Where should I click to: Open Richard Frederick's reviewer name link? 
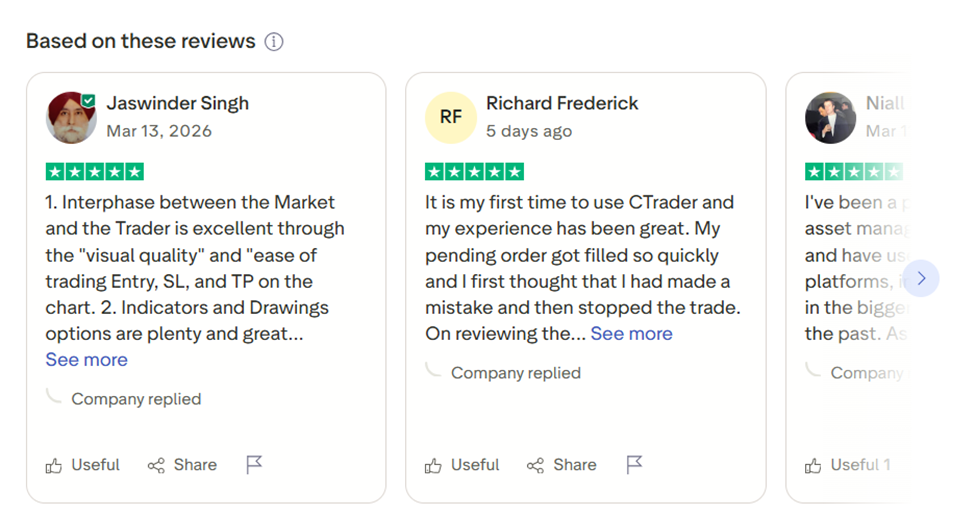point(562,103)
